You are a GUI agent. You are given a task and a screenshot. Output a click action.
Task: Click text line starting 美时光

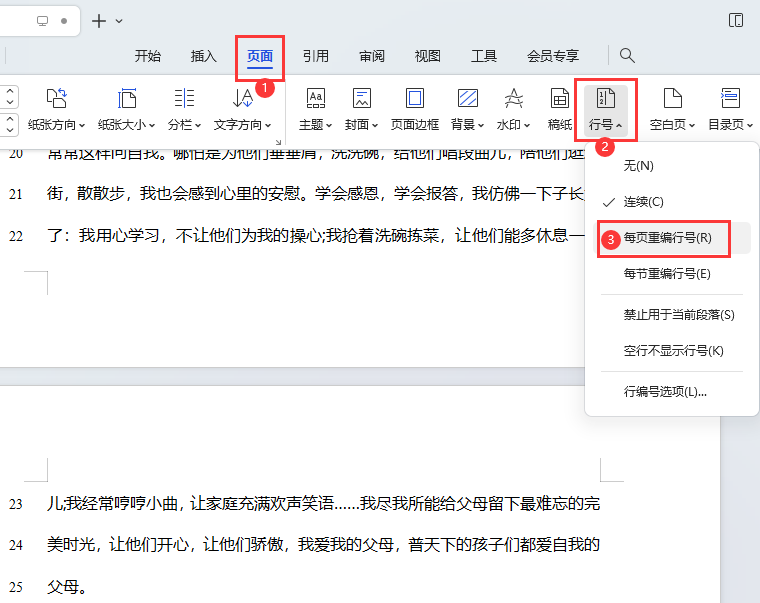coord(323,545)
